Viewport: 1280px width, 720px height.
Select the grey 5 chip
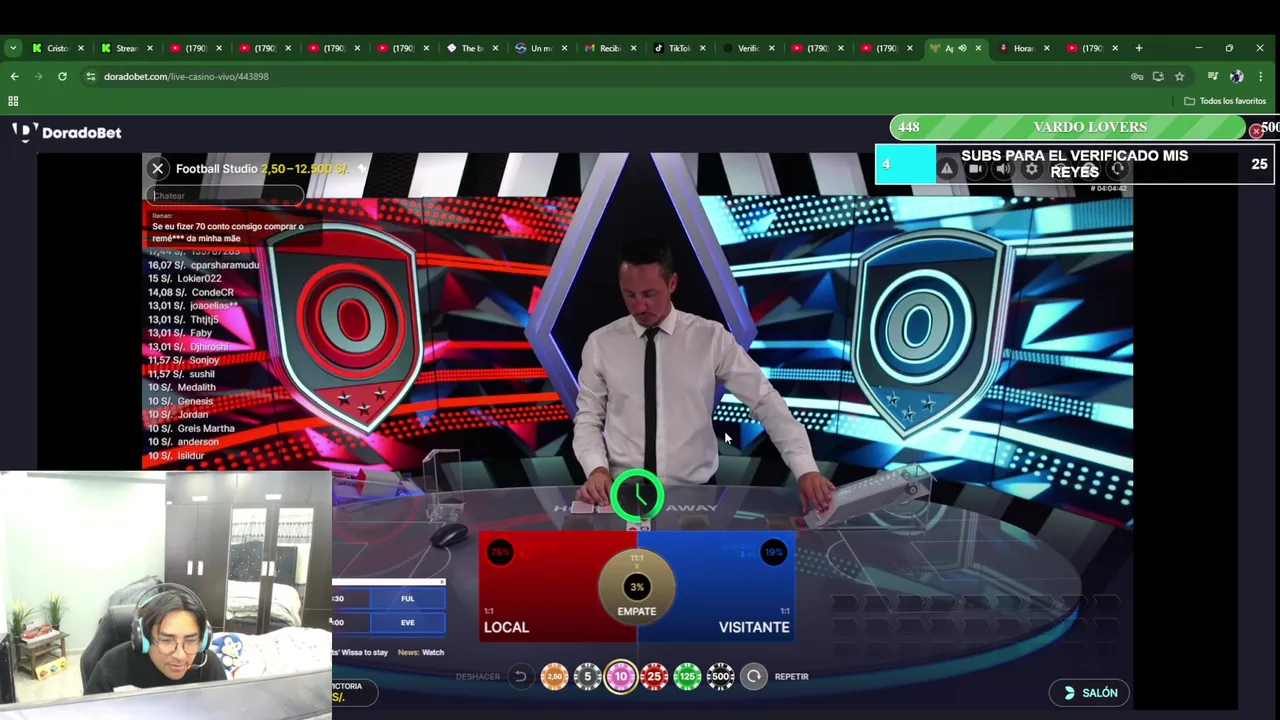587,677
